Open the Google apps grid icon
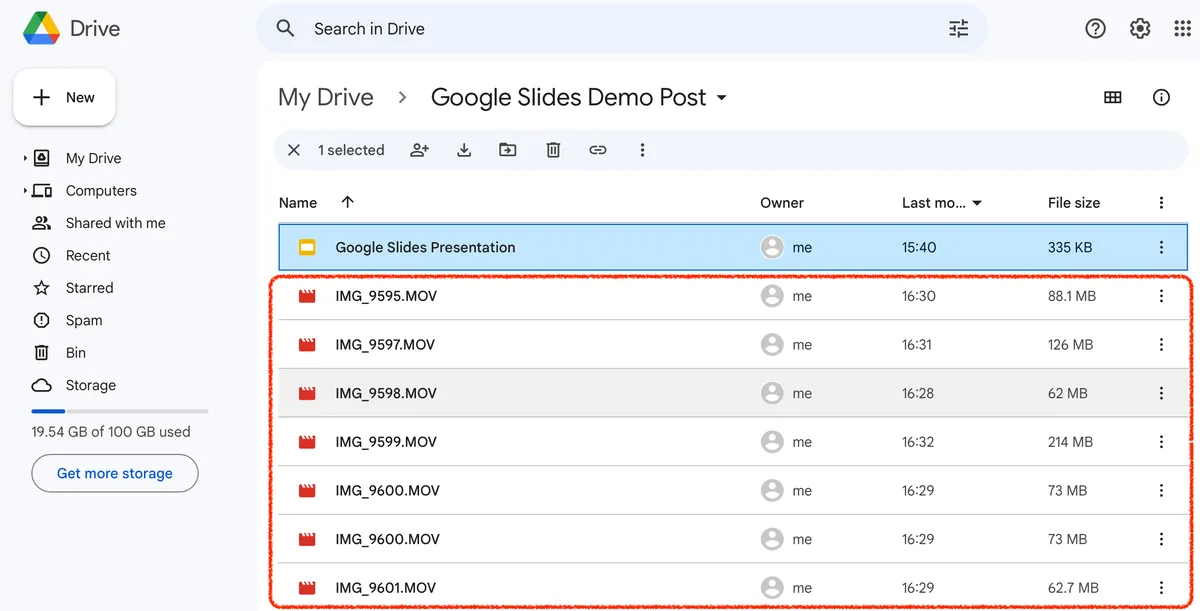Image resolution: width=1200 pixels, height=611 pixels. point(1182,29)
